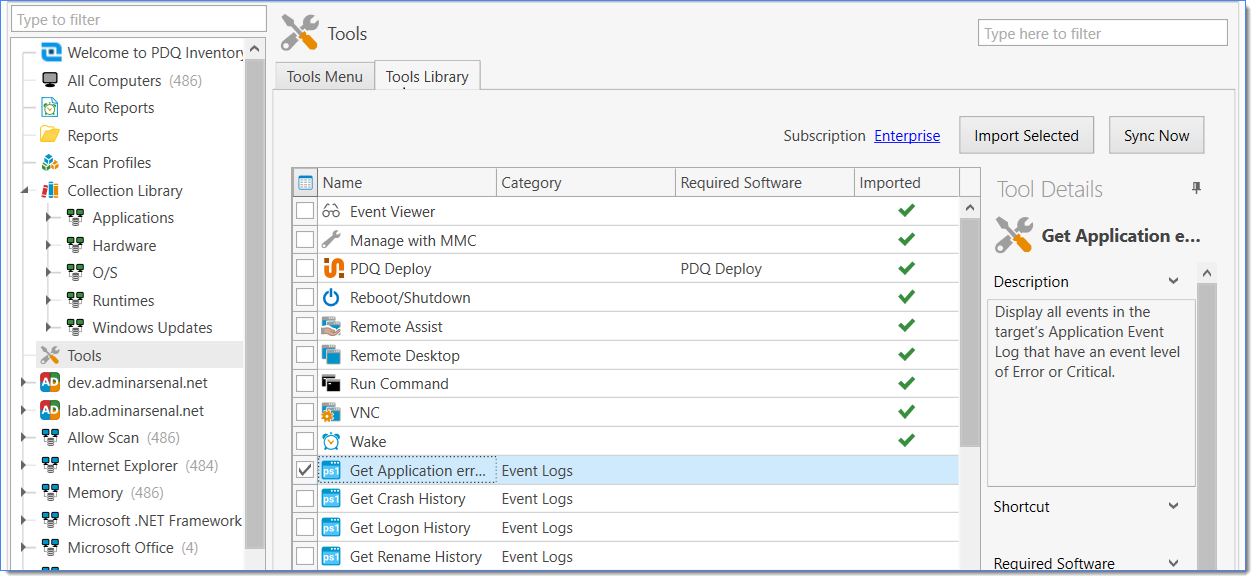Select the Tools Library tab

tap(427, 77)
